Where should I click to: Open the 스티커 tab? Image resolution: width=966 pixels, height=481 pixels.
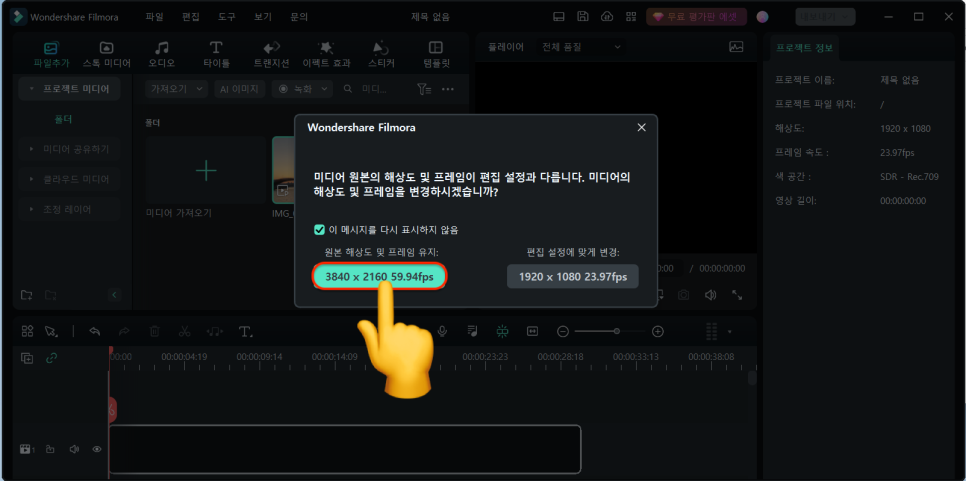click(381, 54)
